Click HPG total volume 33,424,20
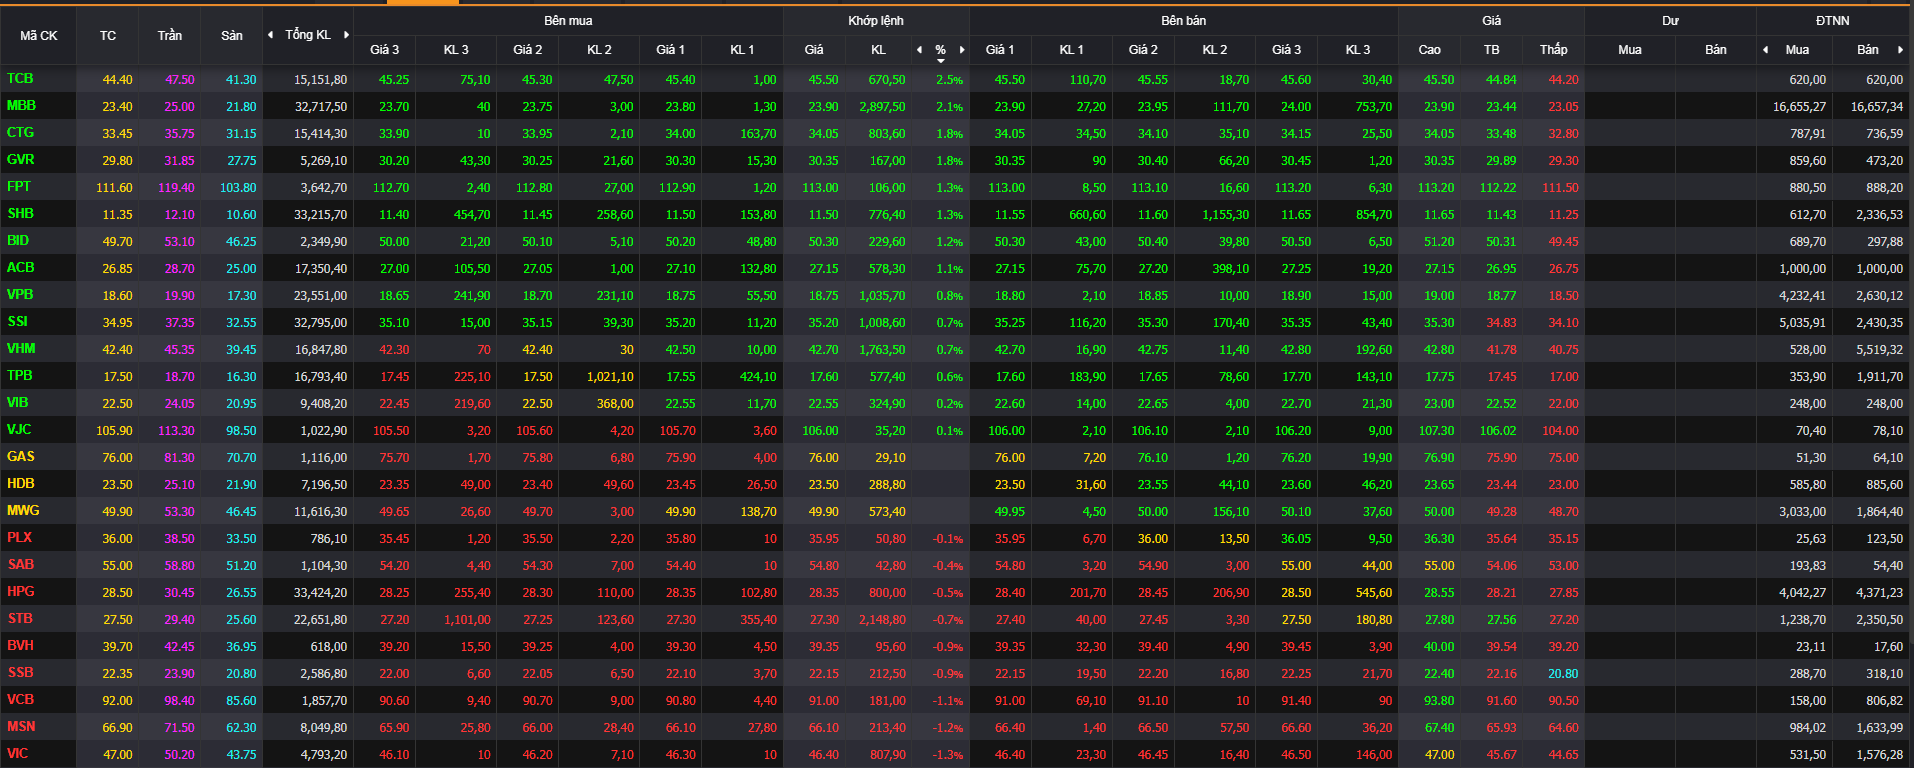 pyautogui.click(x=321, y=593)
